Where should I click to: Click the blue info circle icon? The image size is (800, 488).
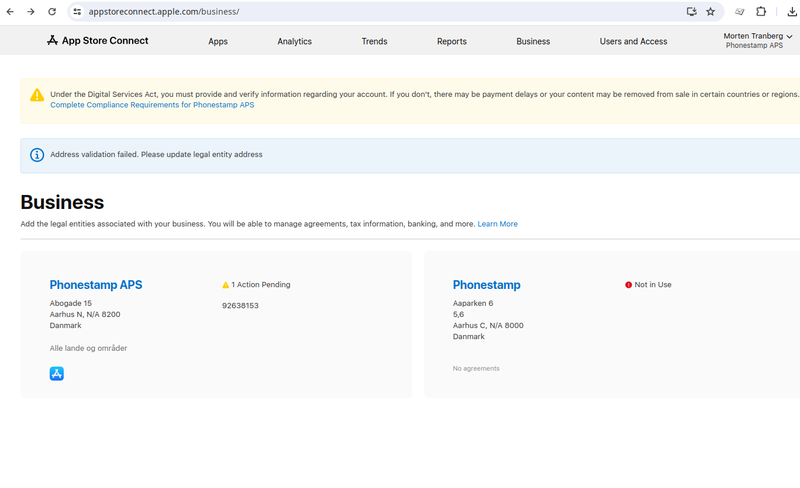(37, 155)
